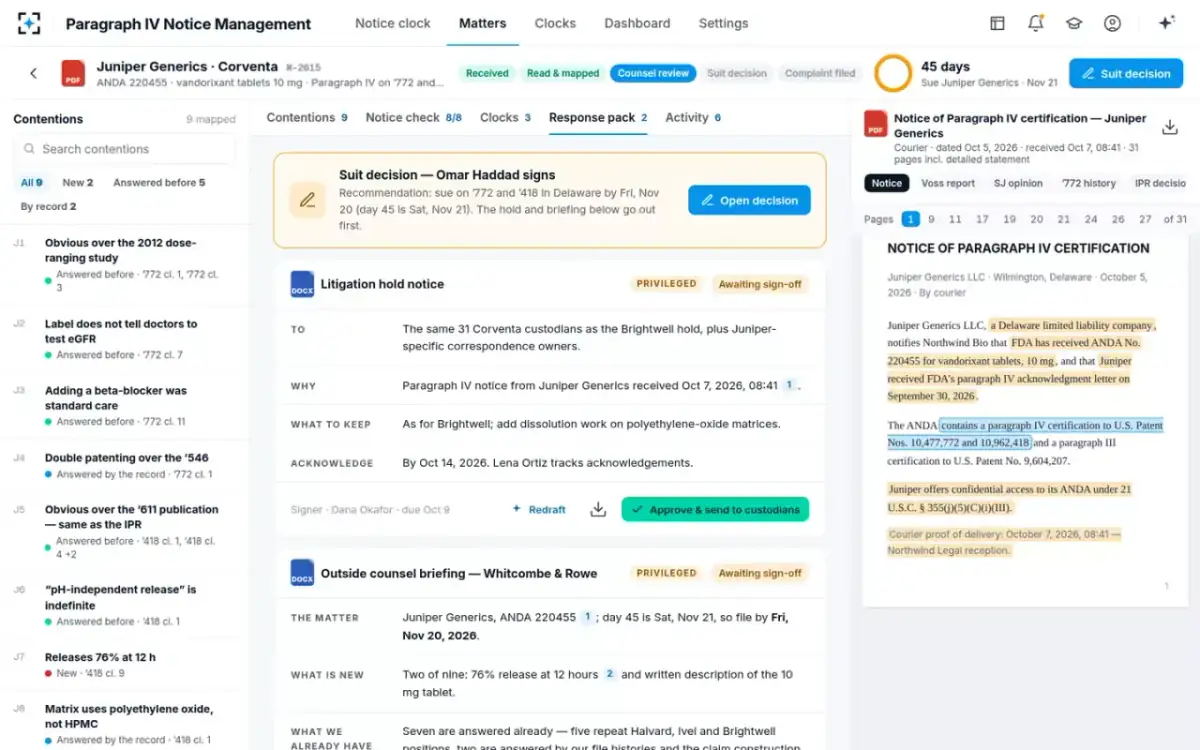The height and width of the screenshot is (750, 1200).
Task: Open the graduation cap help icon
Action: click(x=1073, y=23)
